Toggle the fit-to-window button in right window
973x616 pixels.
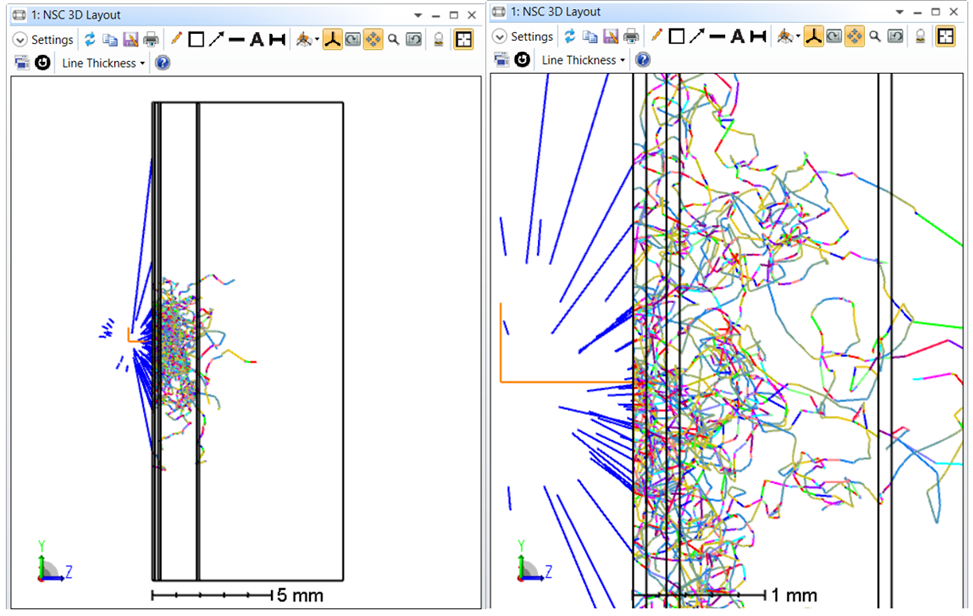coord(944,36)
